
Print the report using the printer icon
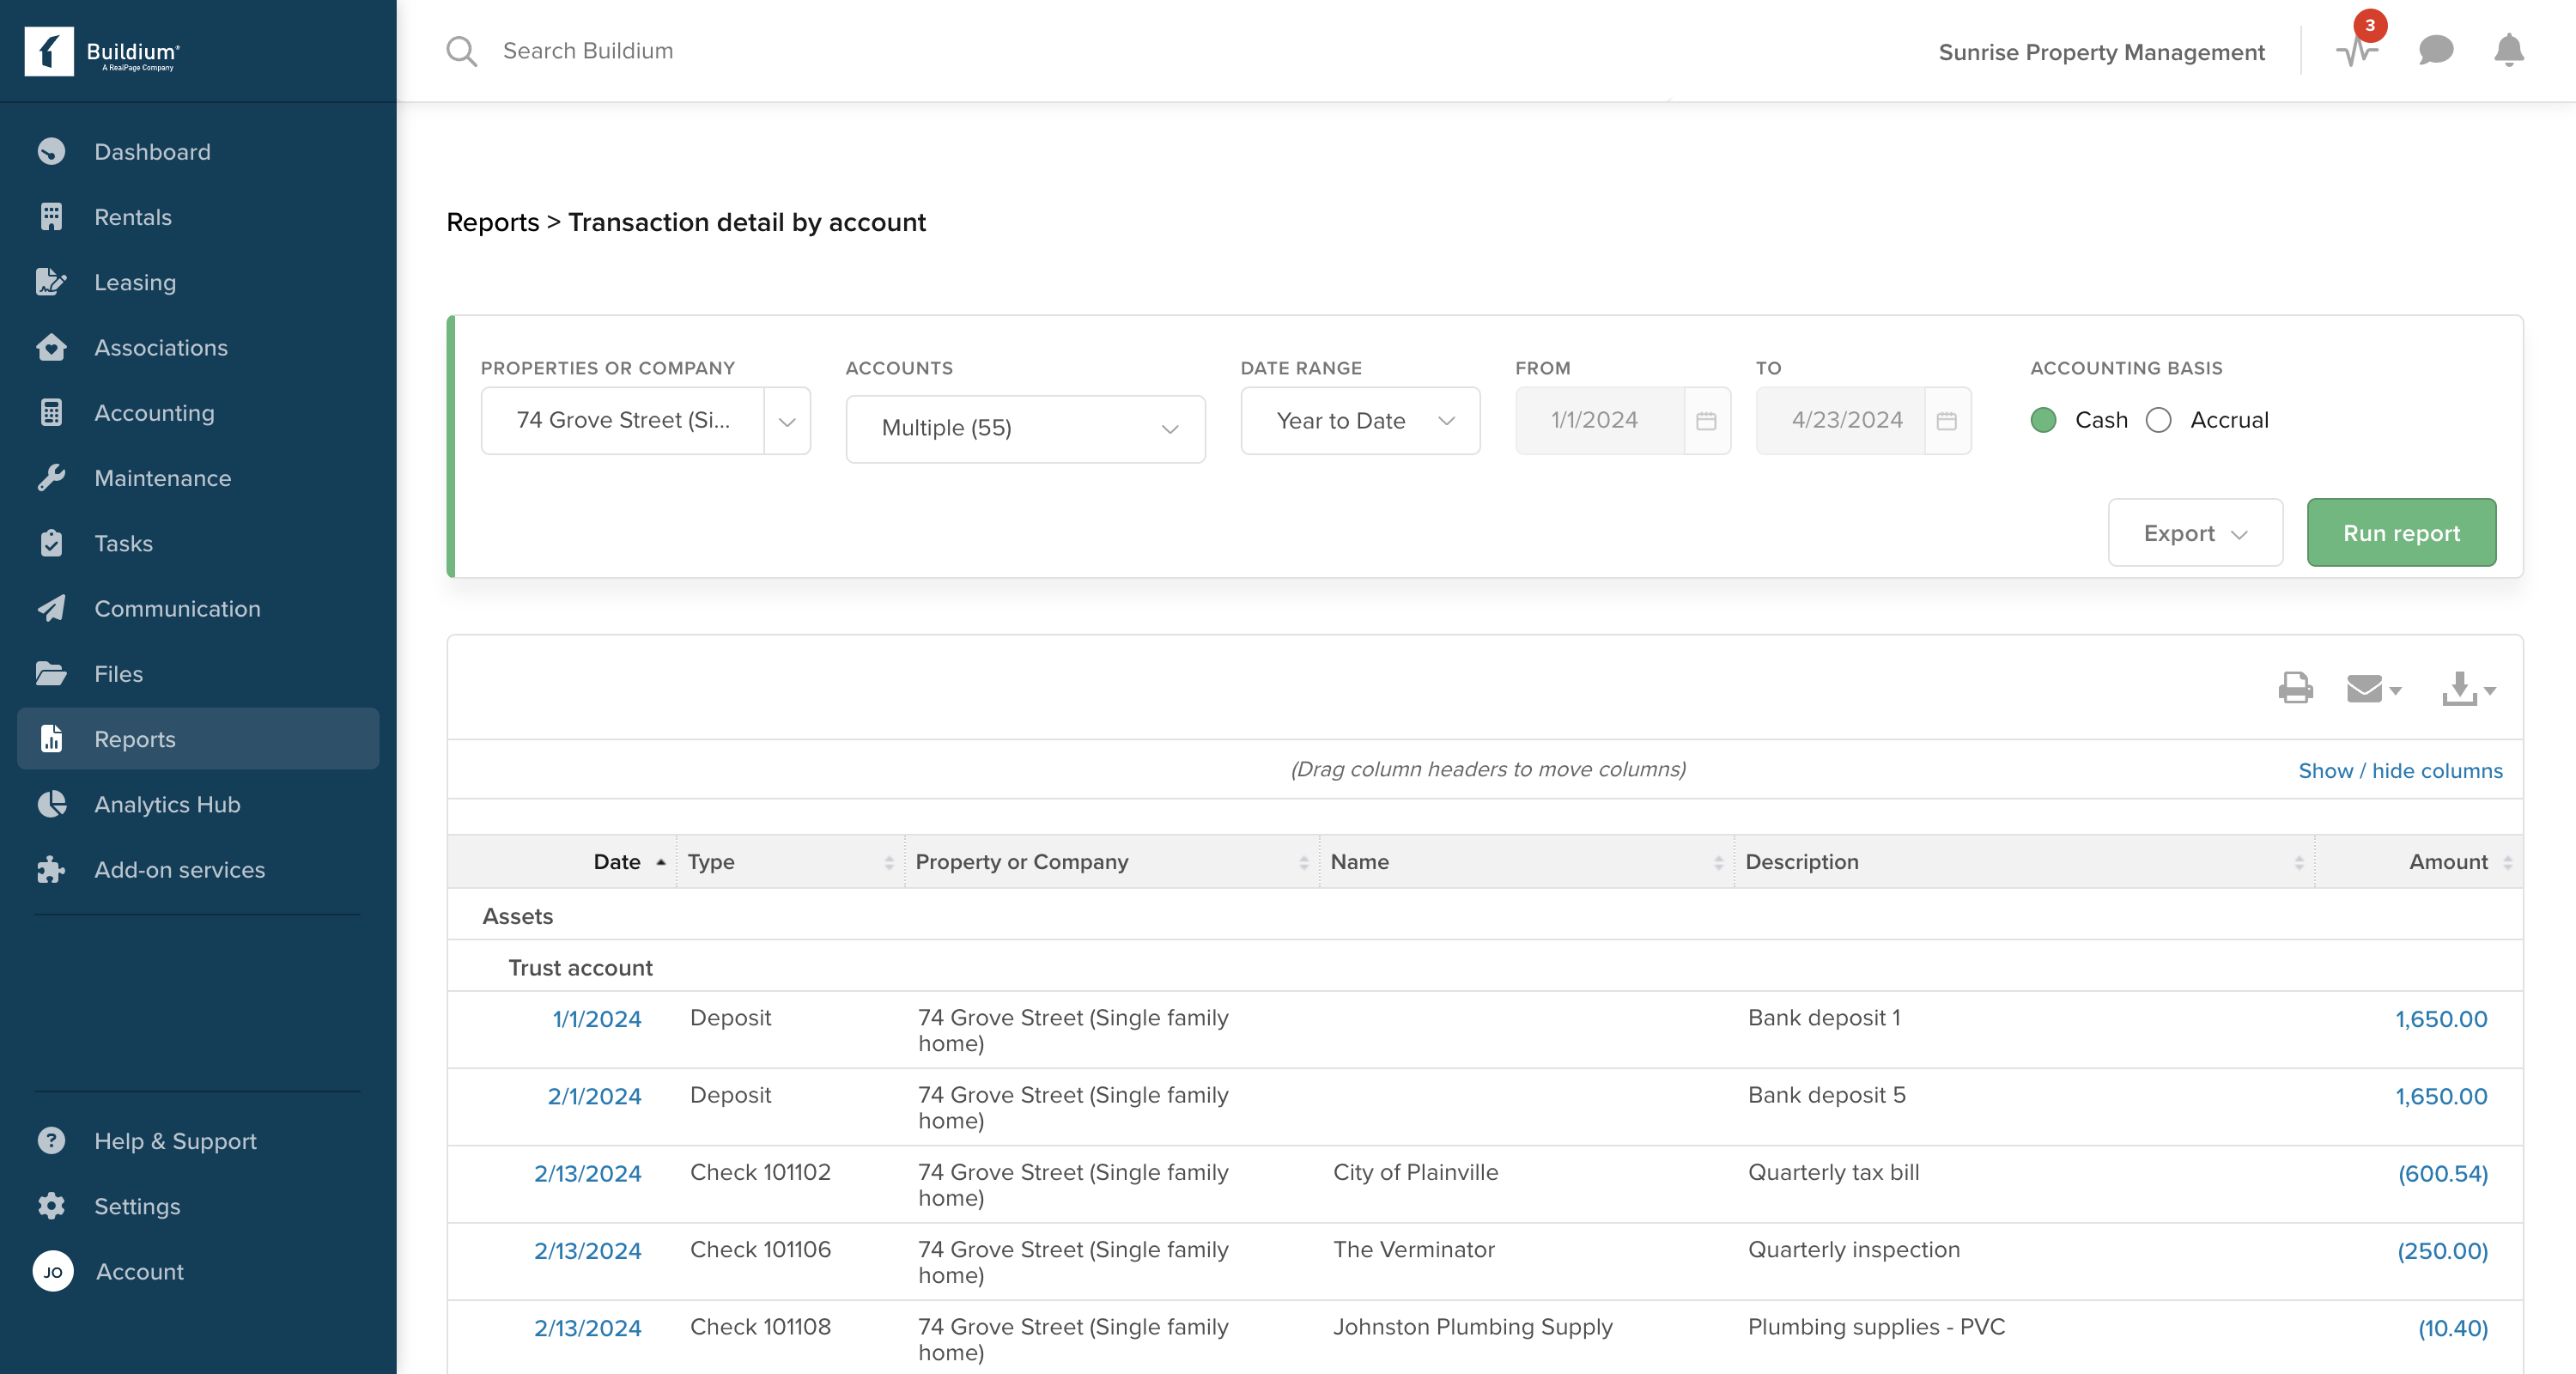click(x=2295, y=688)
